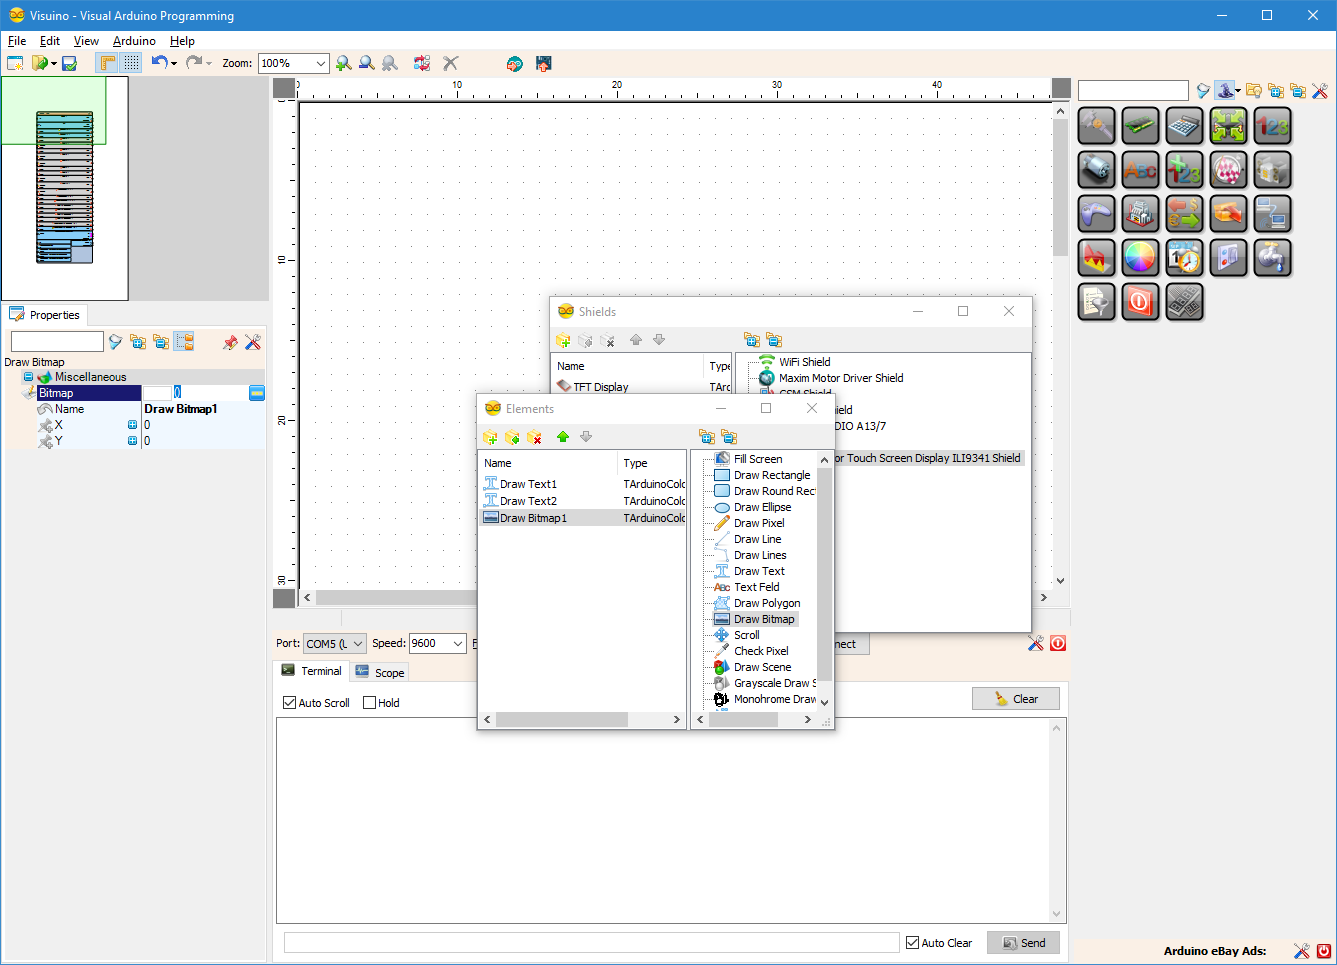
Task: Click the delete element icon in Elements
Action: (x=535, y=437)
